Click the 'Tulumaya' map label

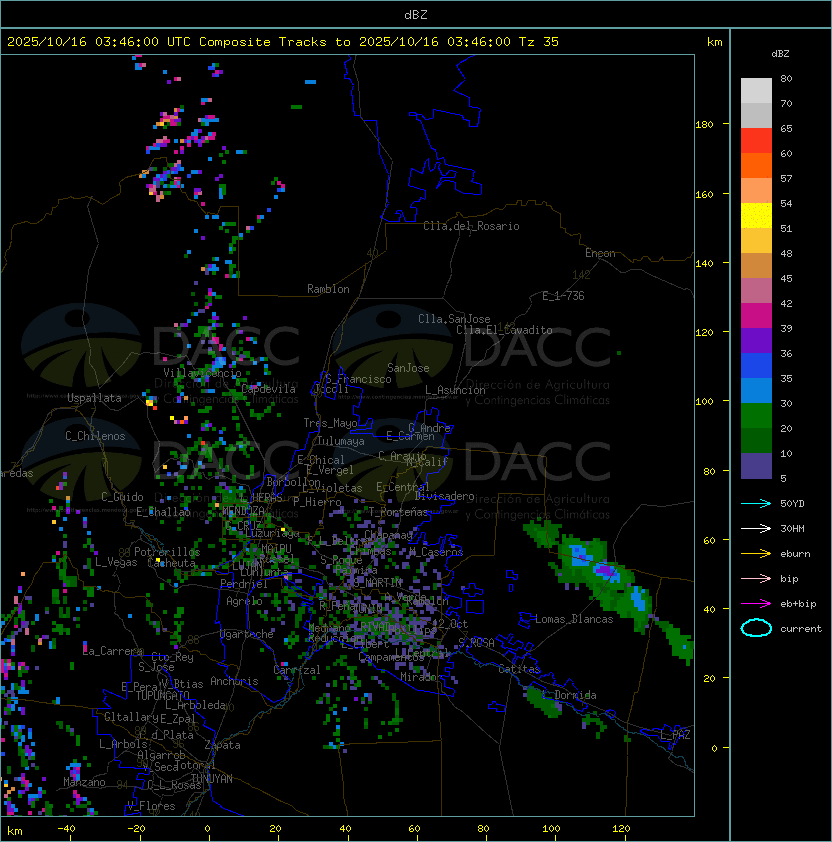[341, 441]
